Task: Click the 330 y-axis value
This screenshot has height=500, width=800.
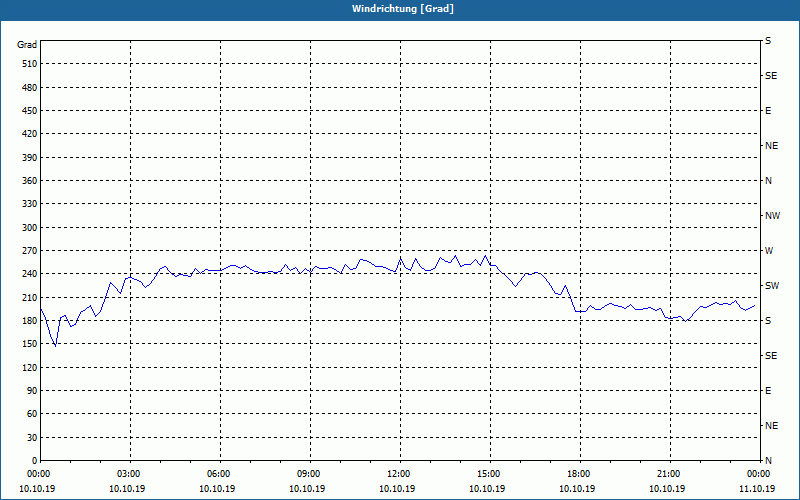Action: point(30,204)
